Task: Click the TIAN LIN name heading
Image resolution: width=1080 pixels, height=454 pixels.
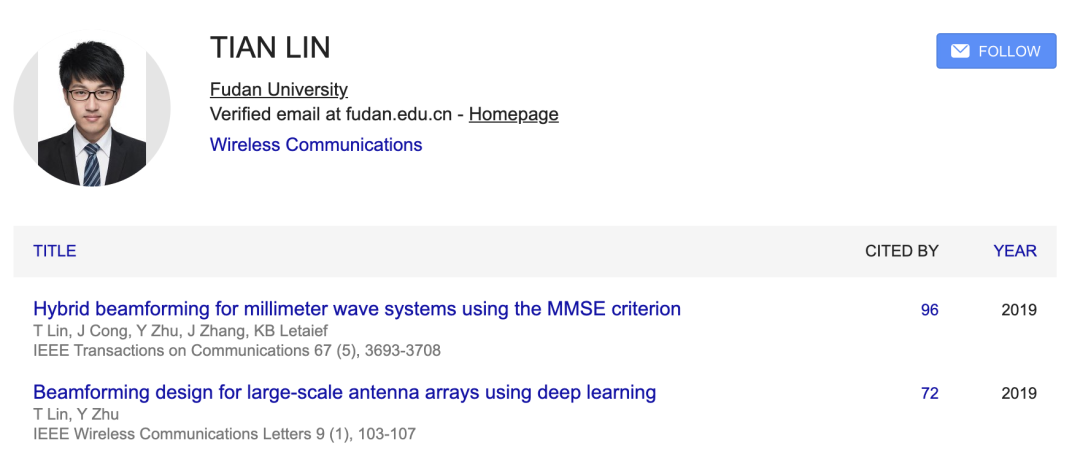Action: point(270,47)
